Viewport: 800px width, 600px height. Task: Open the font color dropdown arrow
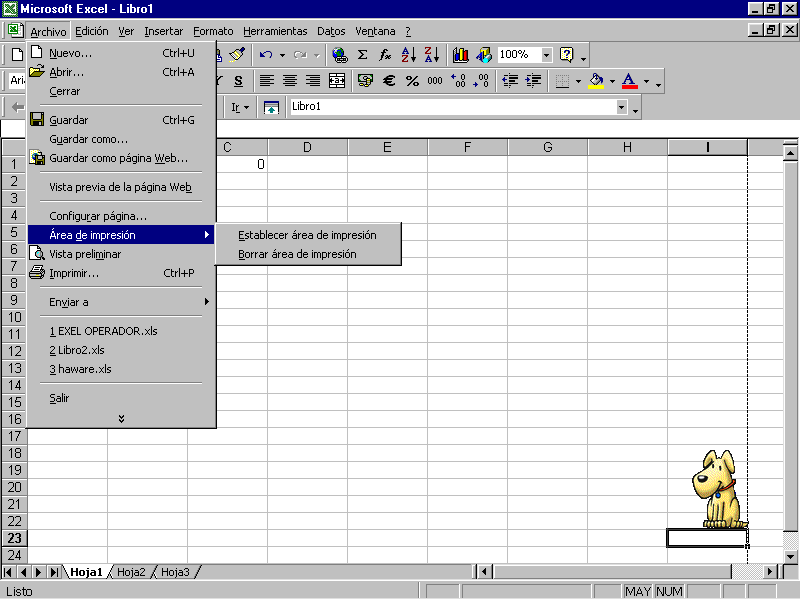[x=646, y=80]
